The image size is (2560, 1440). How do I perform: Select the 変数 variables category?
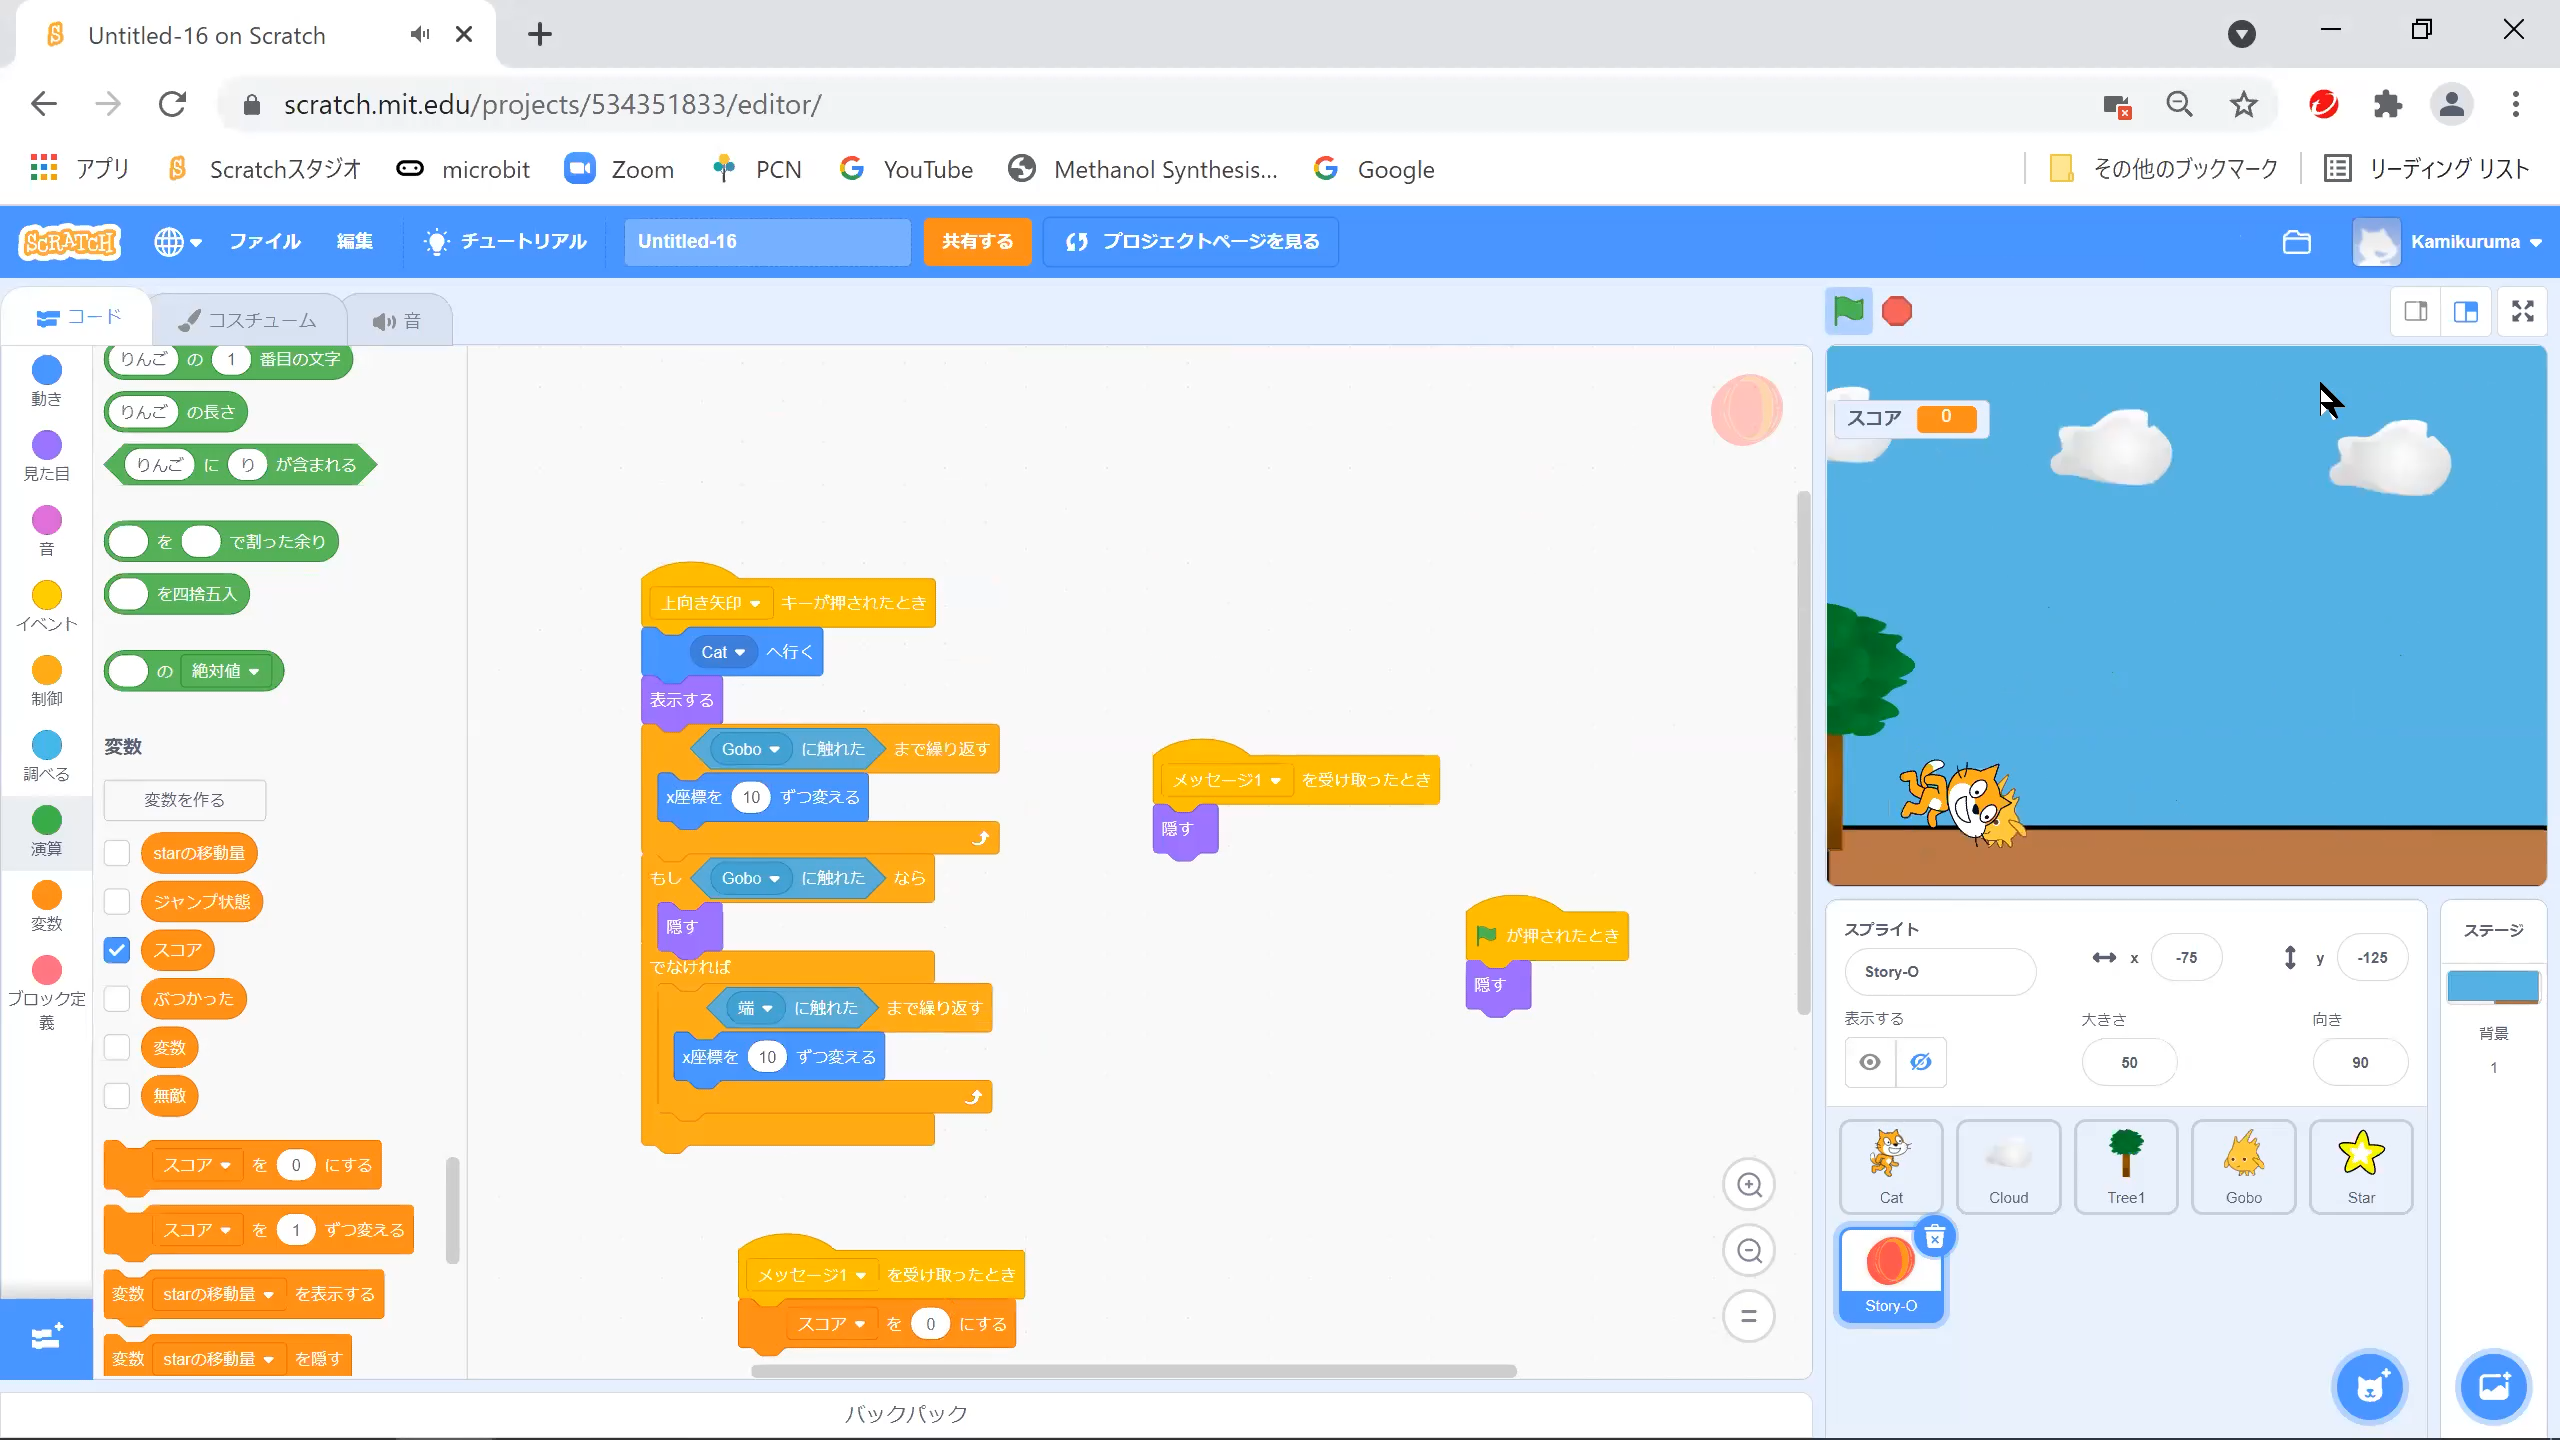click(x=46, y=907)
